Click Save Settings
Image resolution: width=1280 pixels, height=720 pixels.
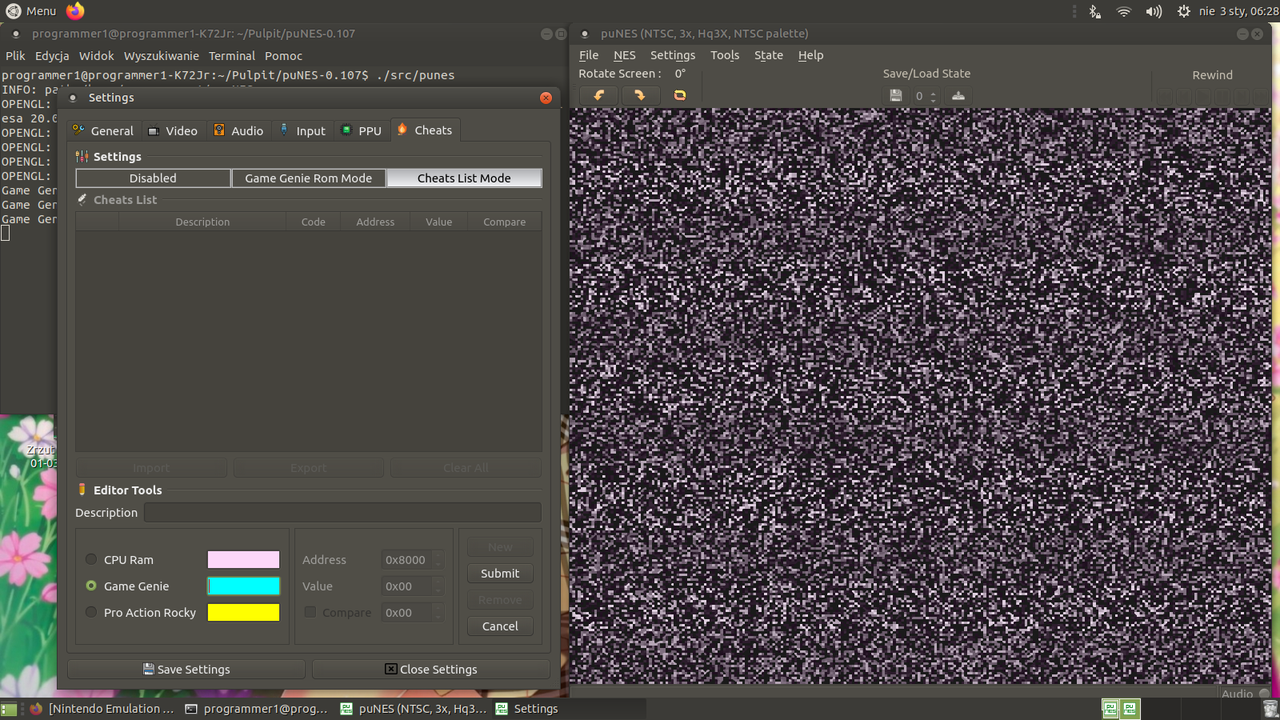point(186,669)
